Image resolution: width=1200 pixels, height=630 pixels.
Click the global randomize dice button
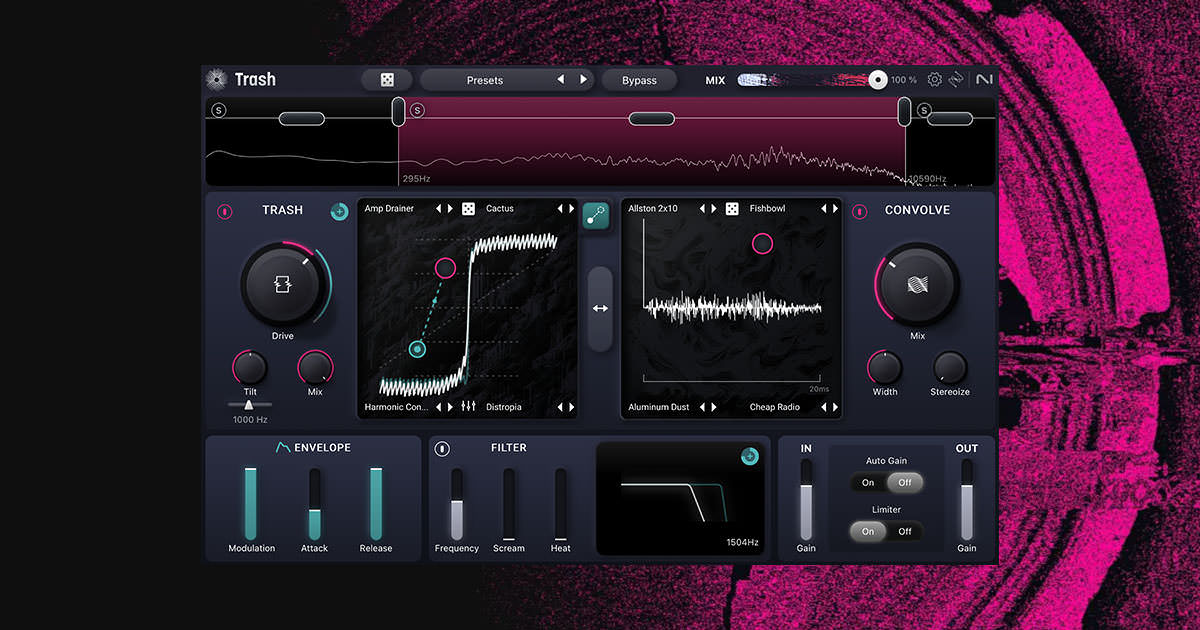click(x=387, y=80)
